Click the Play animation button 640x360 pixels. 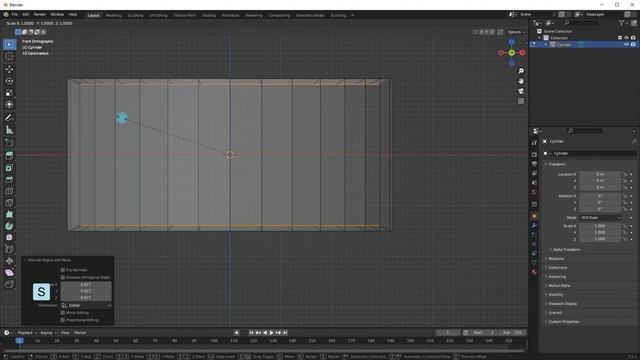271,333
